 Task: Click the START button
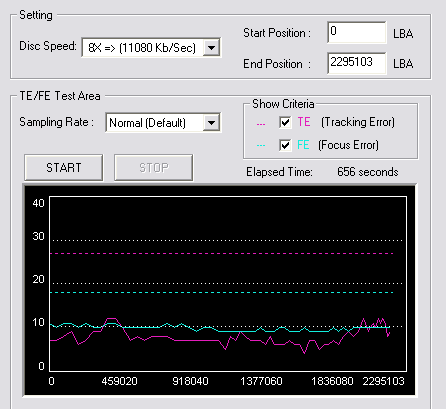(63, 167)
